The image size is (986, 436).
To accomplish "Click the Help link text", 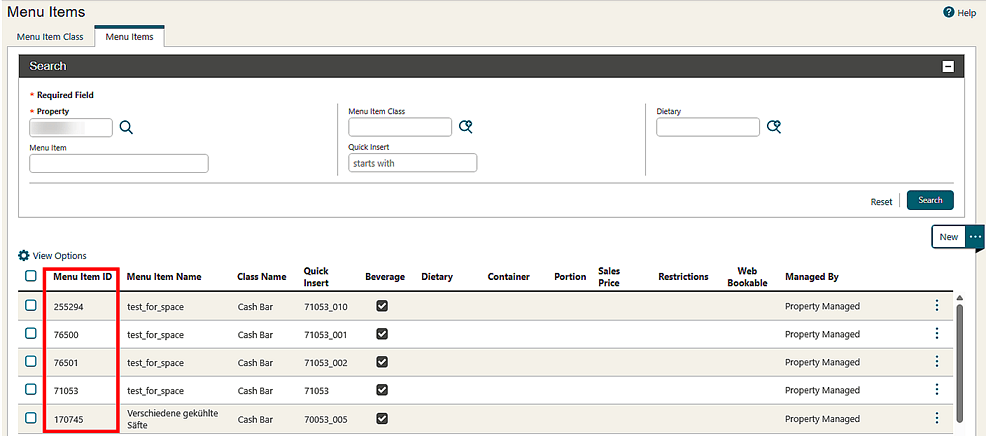I will [x=966, y=13].
